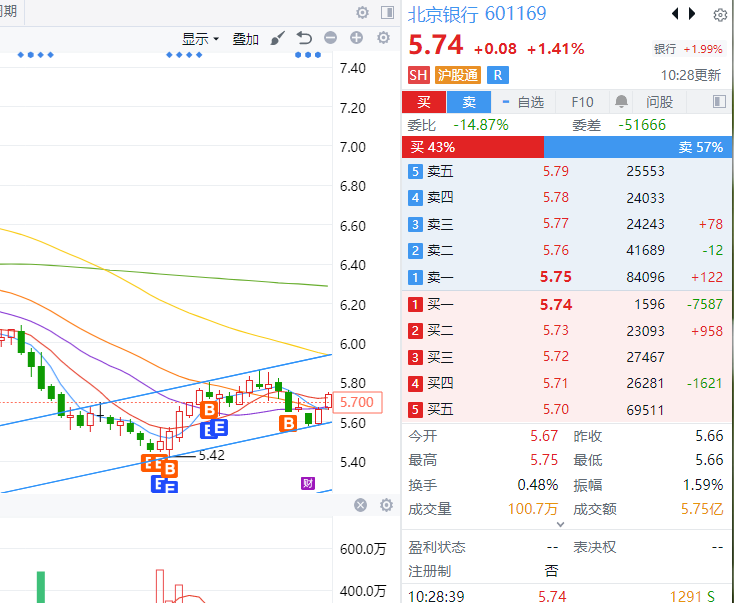This screenshot has width=734, height=603.
Task: Click the orange B marker beside 5.60
Action: pyautogui.click(x=288, y=423)
